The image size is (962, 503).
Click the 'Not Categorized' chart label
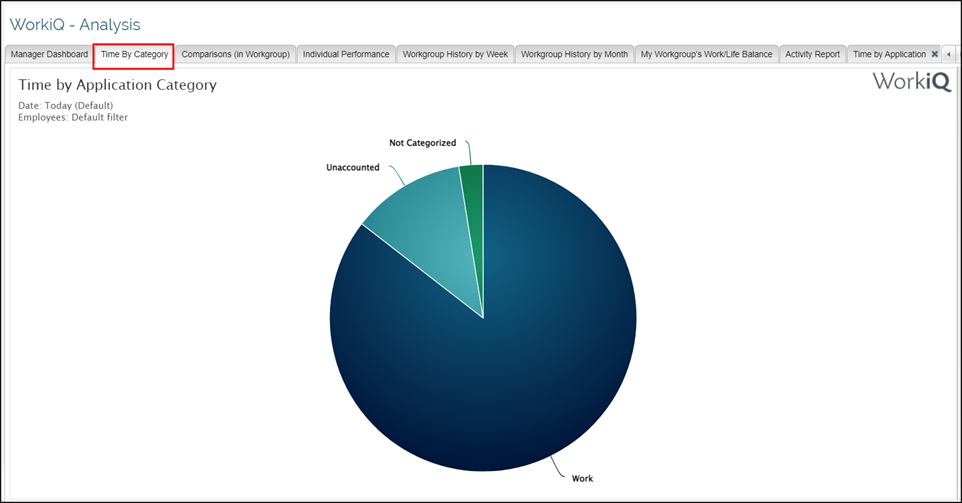point(423,143)
